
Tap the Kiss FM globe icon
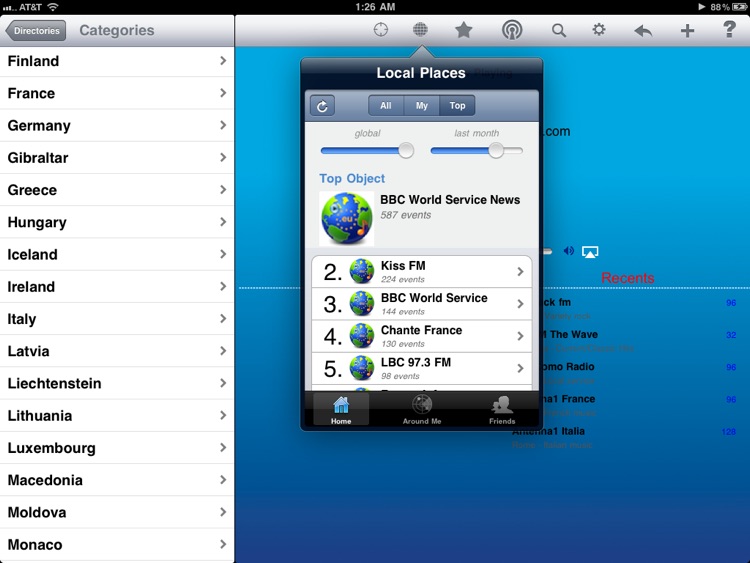(362, 271)
